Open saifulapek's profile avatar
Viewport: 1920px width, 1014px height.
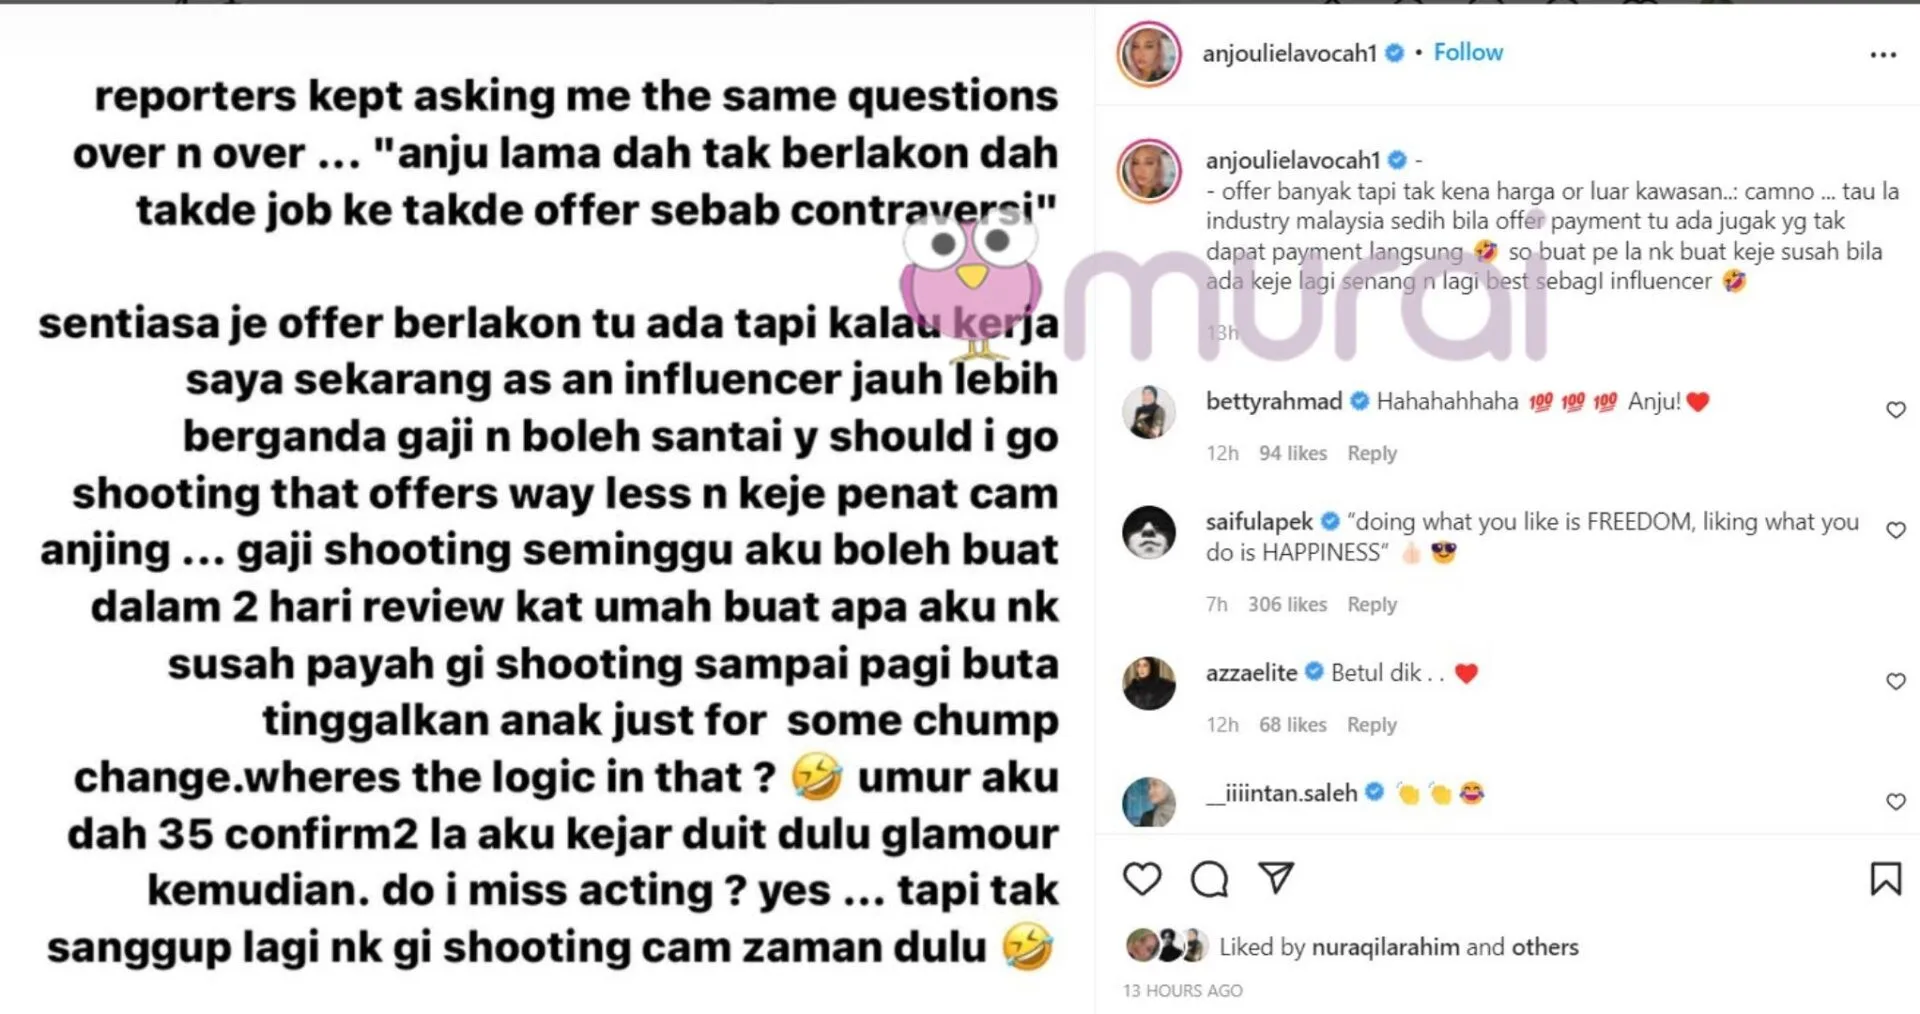coord(1149,532)
